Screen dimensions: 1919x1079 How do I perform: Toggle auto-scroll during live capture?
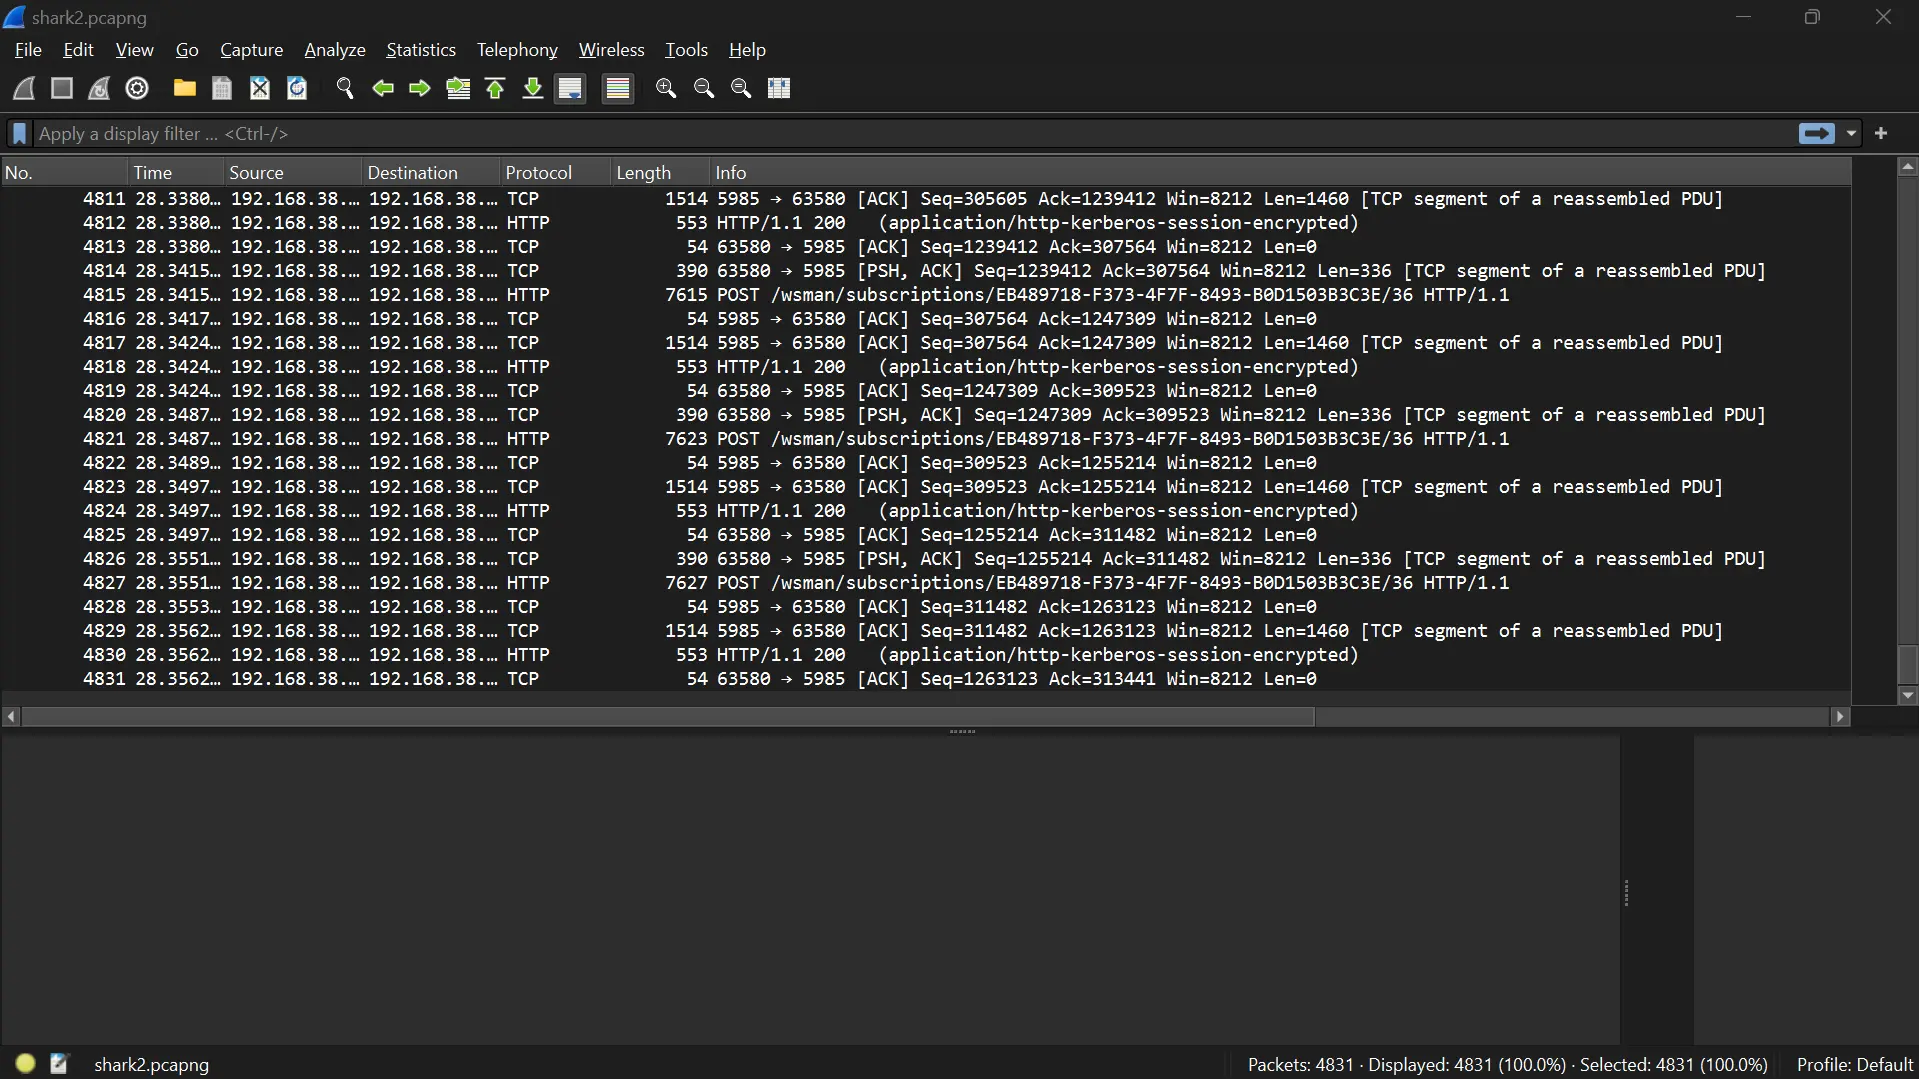click(571, 88)
